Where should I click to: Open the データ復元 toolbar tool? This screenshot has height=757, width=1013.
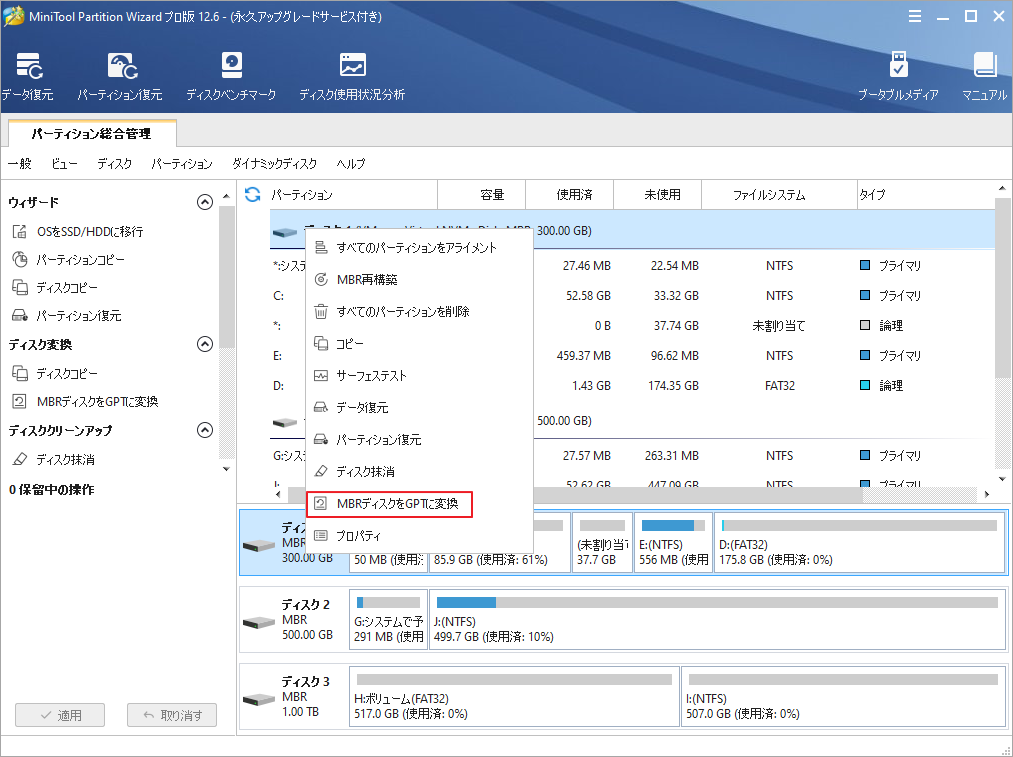click(28, 76)
